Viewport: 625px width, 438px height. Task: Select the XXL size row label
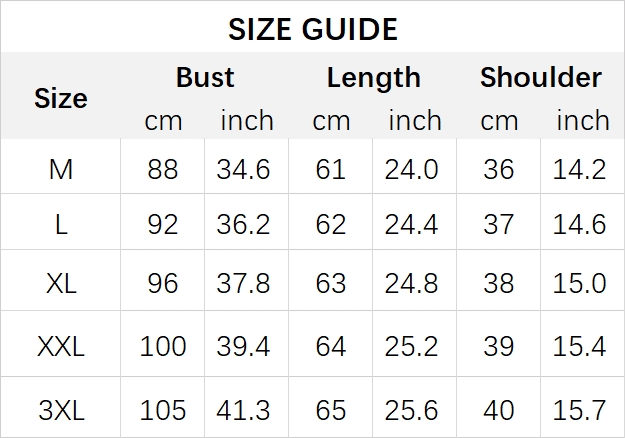tap(61, 347)
